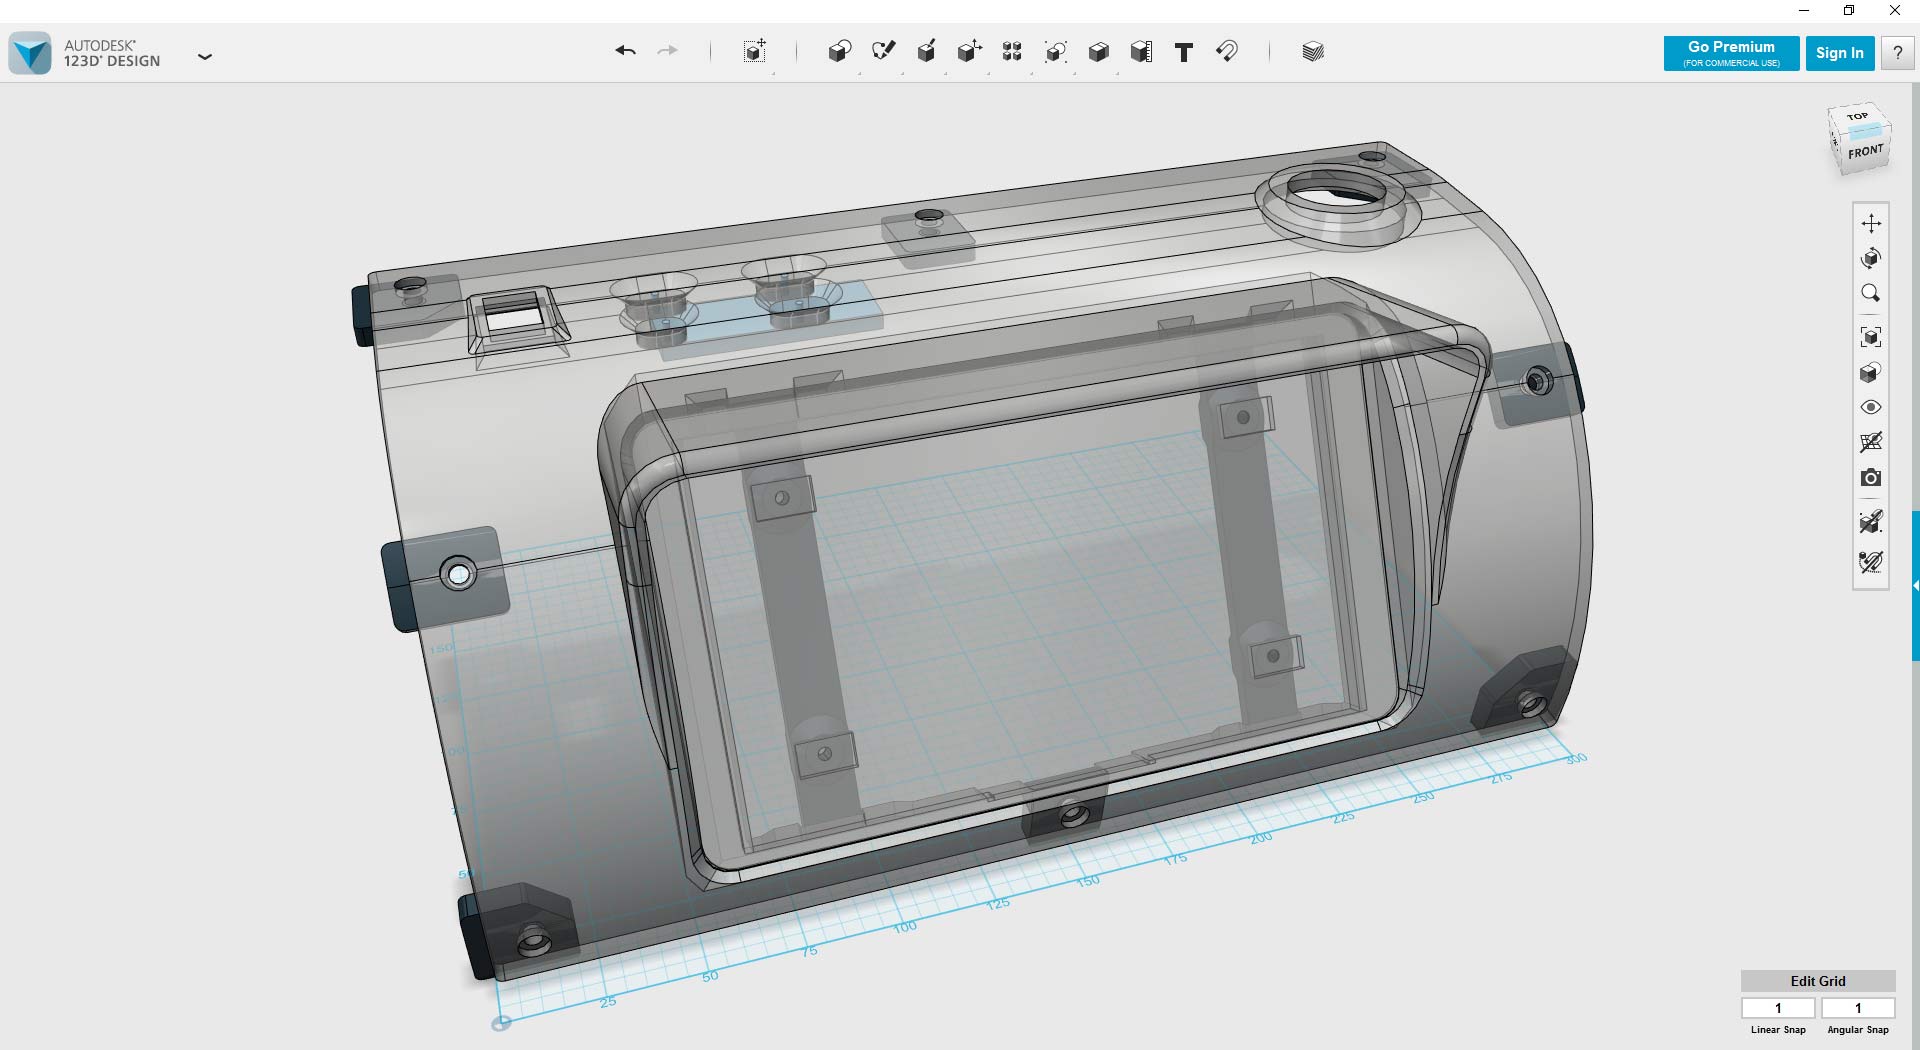Open the 123D Design main menu chevron
The image size is (1920, 1050).
coord(206,57)
